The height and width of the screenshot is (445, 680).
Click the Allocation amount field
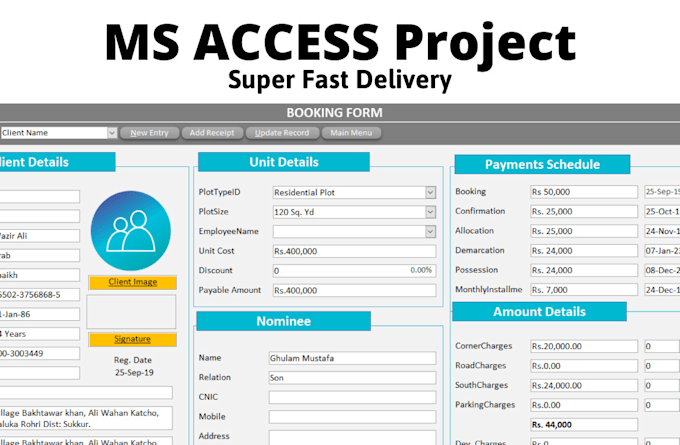(x=584, y=231)
